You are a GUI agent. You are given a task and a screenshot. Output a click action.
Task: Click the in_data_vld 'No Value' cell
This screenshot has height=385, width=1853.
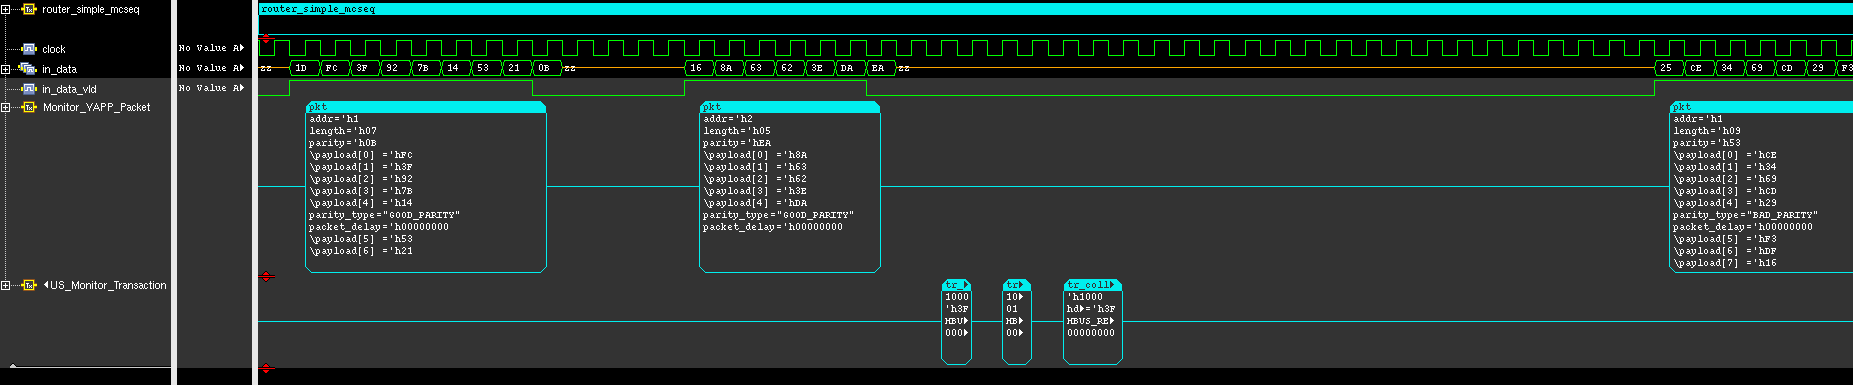point(211,88)
